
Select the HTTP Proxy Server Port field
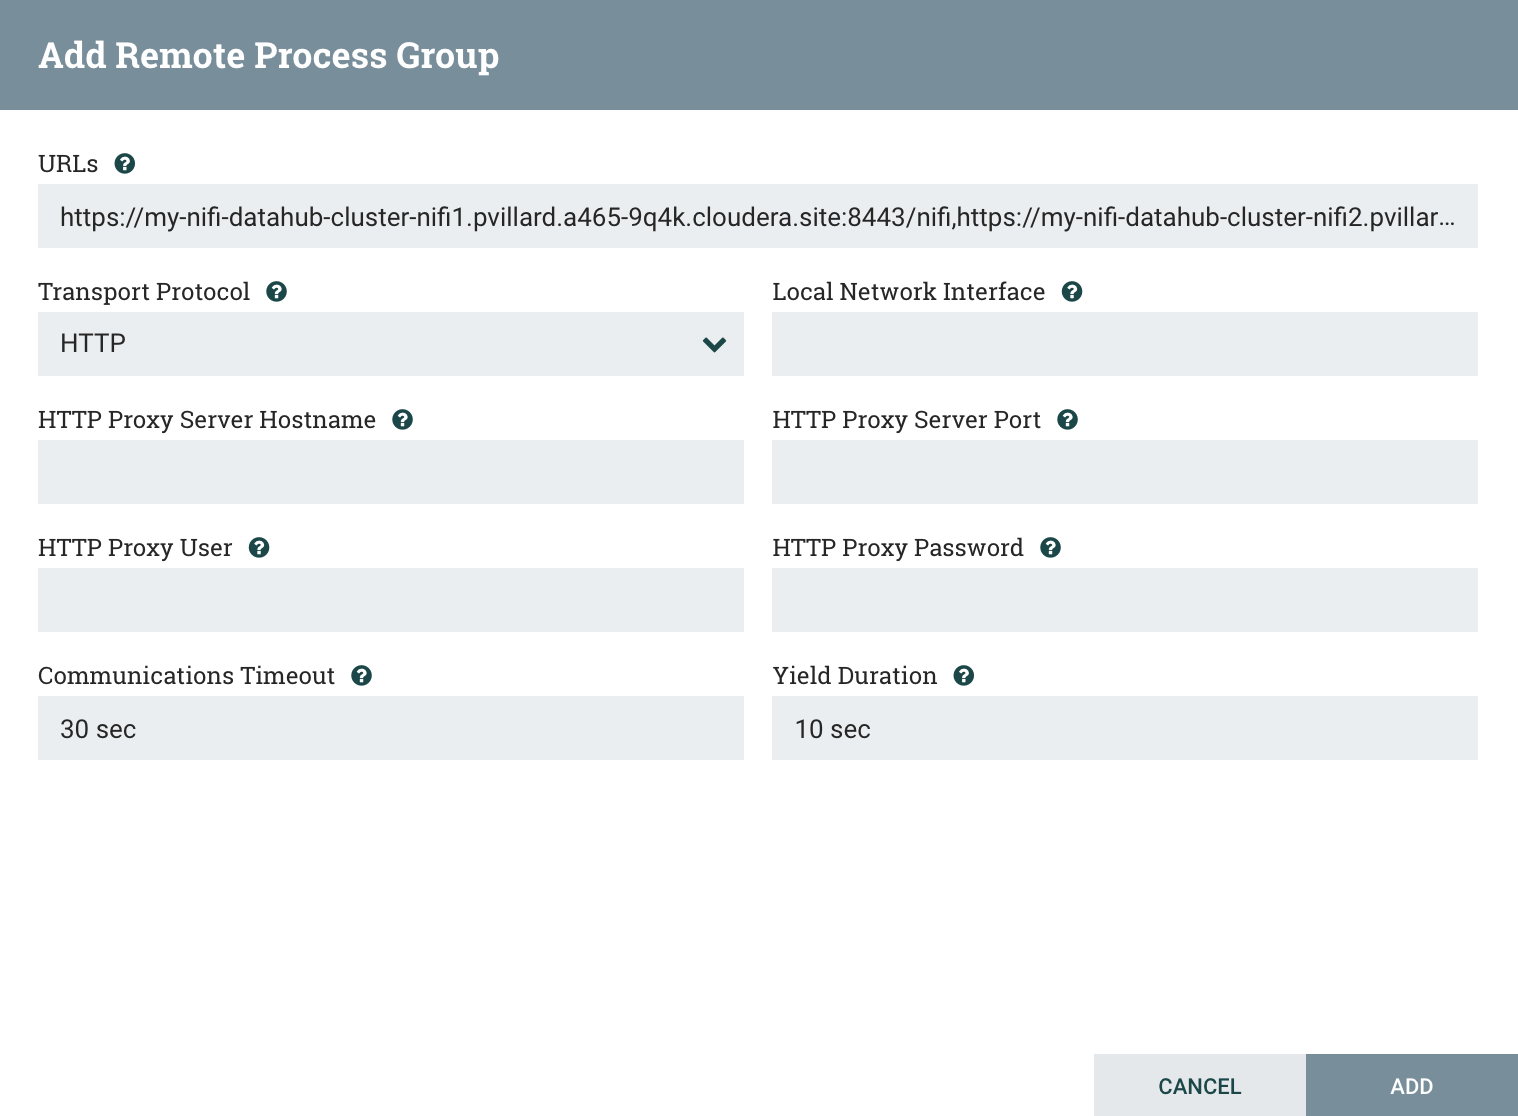coord(1124,472)
